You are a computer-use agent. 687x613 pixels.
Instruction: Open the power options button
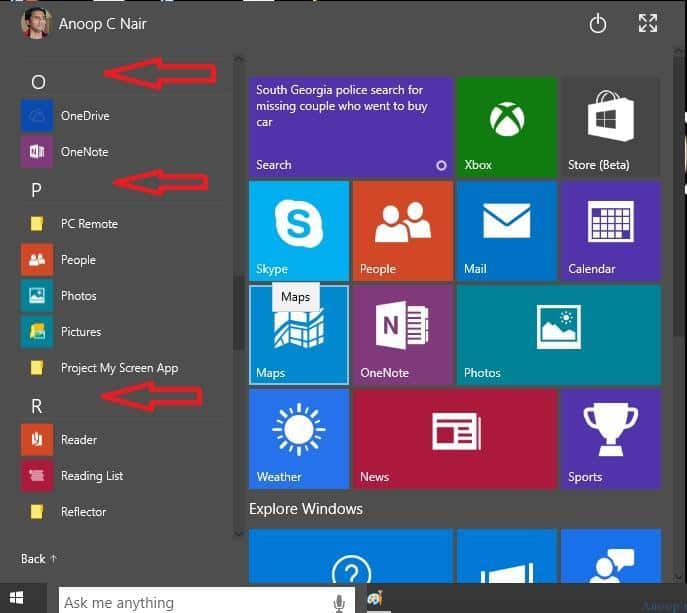[x=598, y=23]
